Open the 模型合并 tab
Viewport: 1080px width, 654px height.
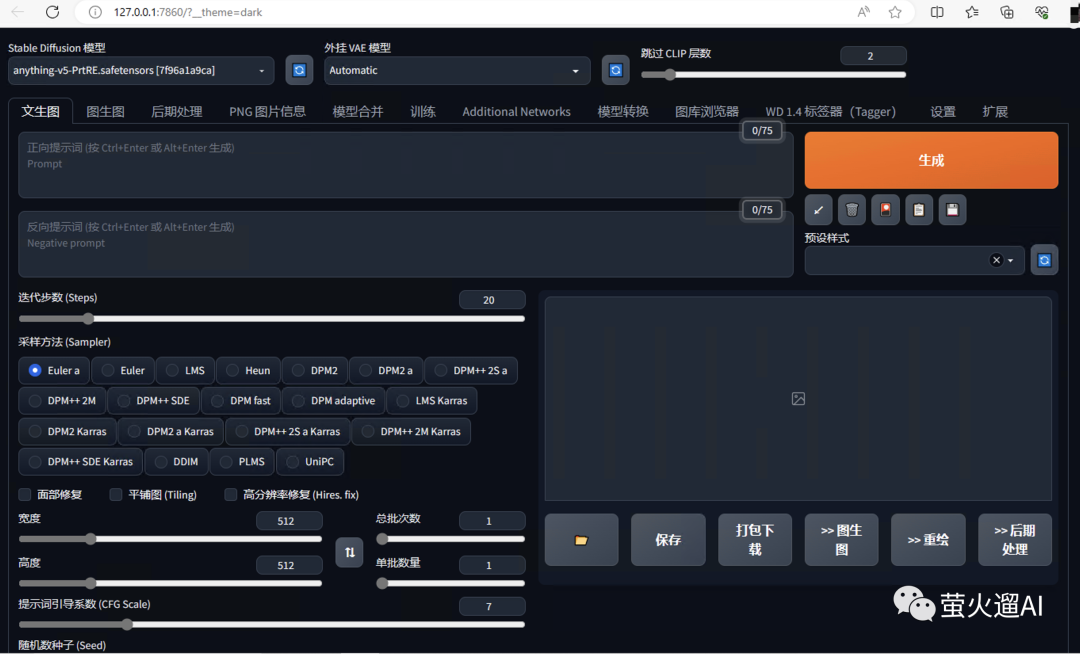(357, 112)
